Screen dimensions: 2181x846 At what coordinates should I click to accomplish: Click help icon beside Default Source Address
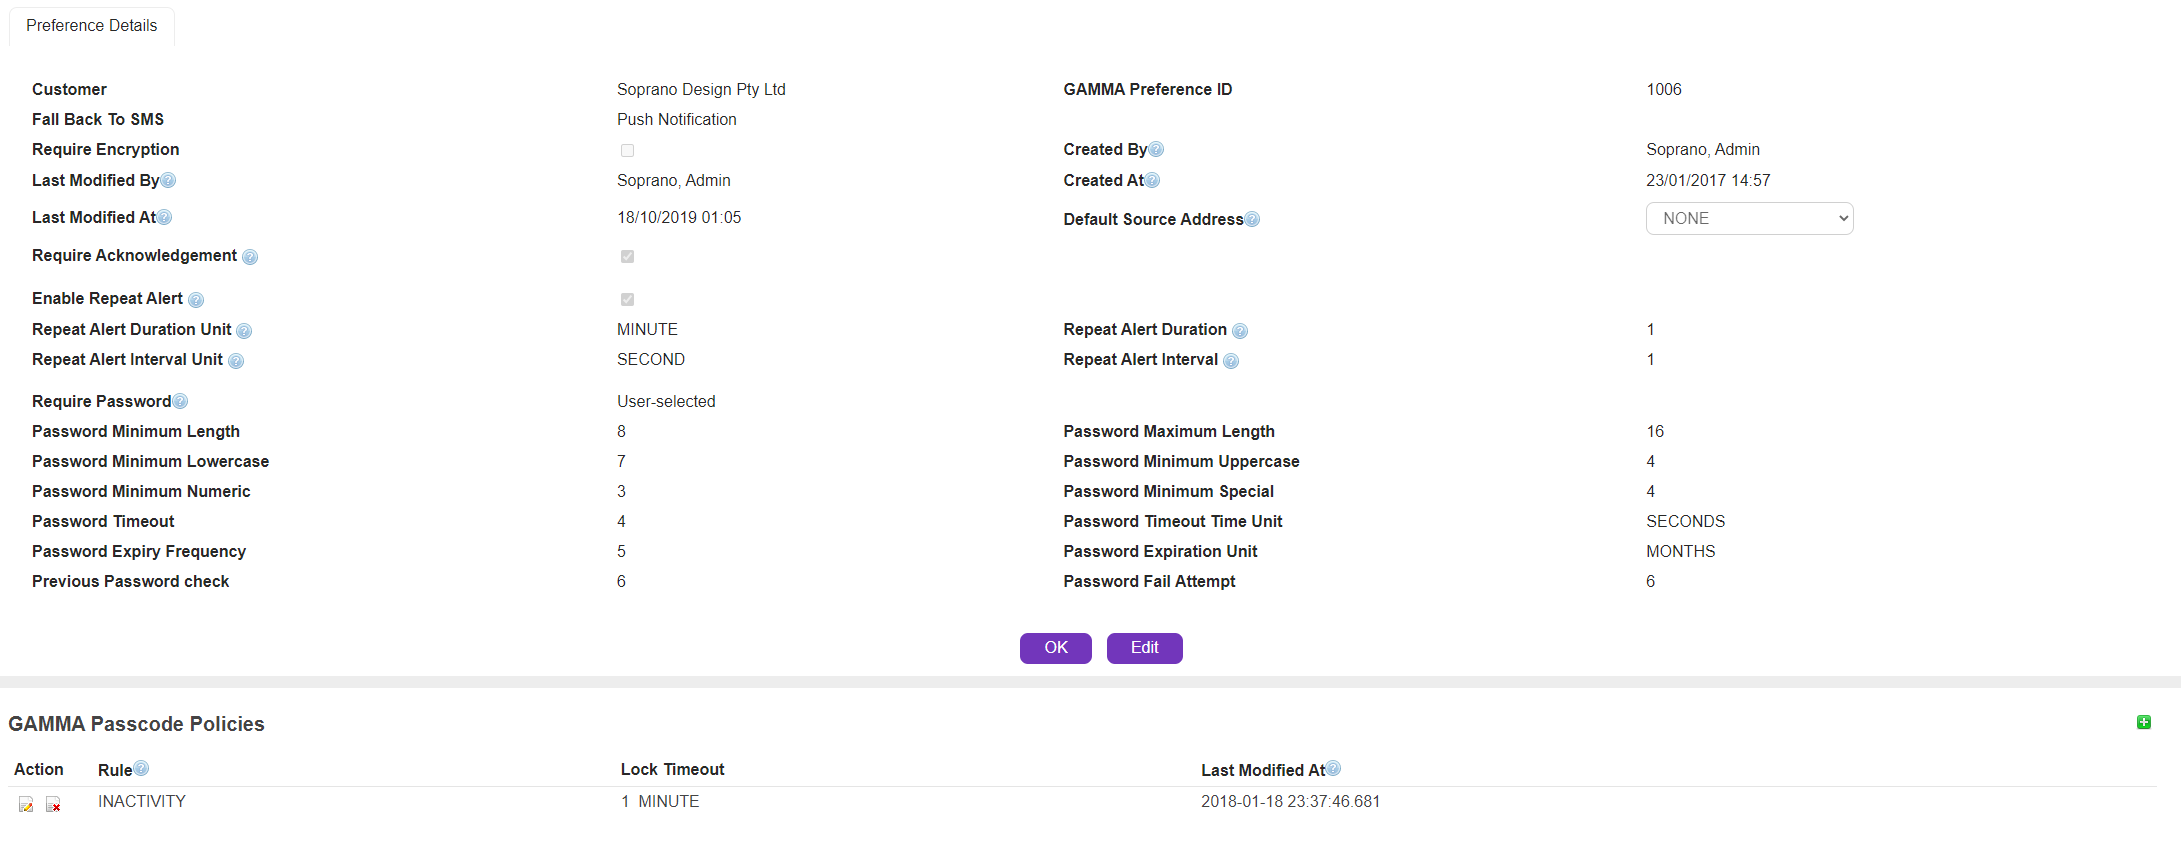click(1252, 220)
